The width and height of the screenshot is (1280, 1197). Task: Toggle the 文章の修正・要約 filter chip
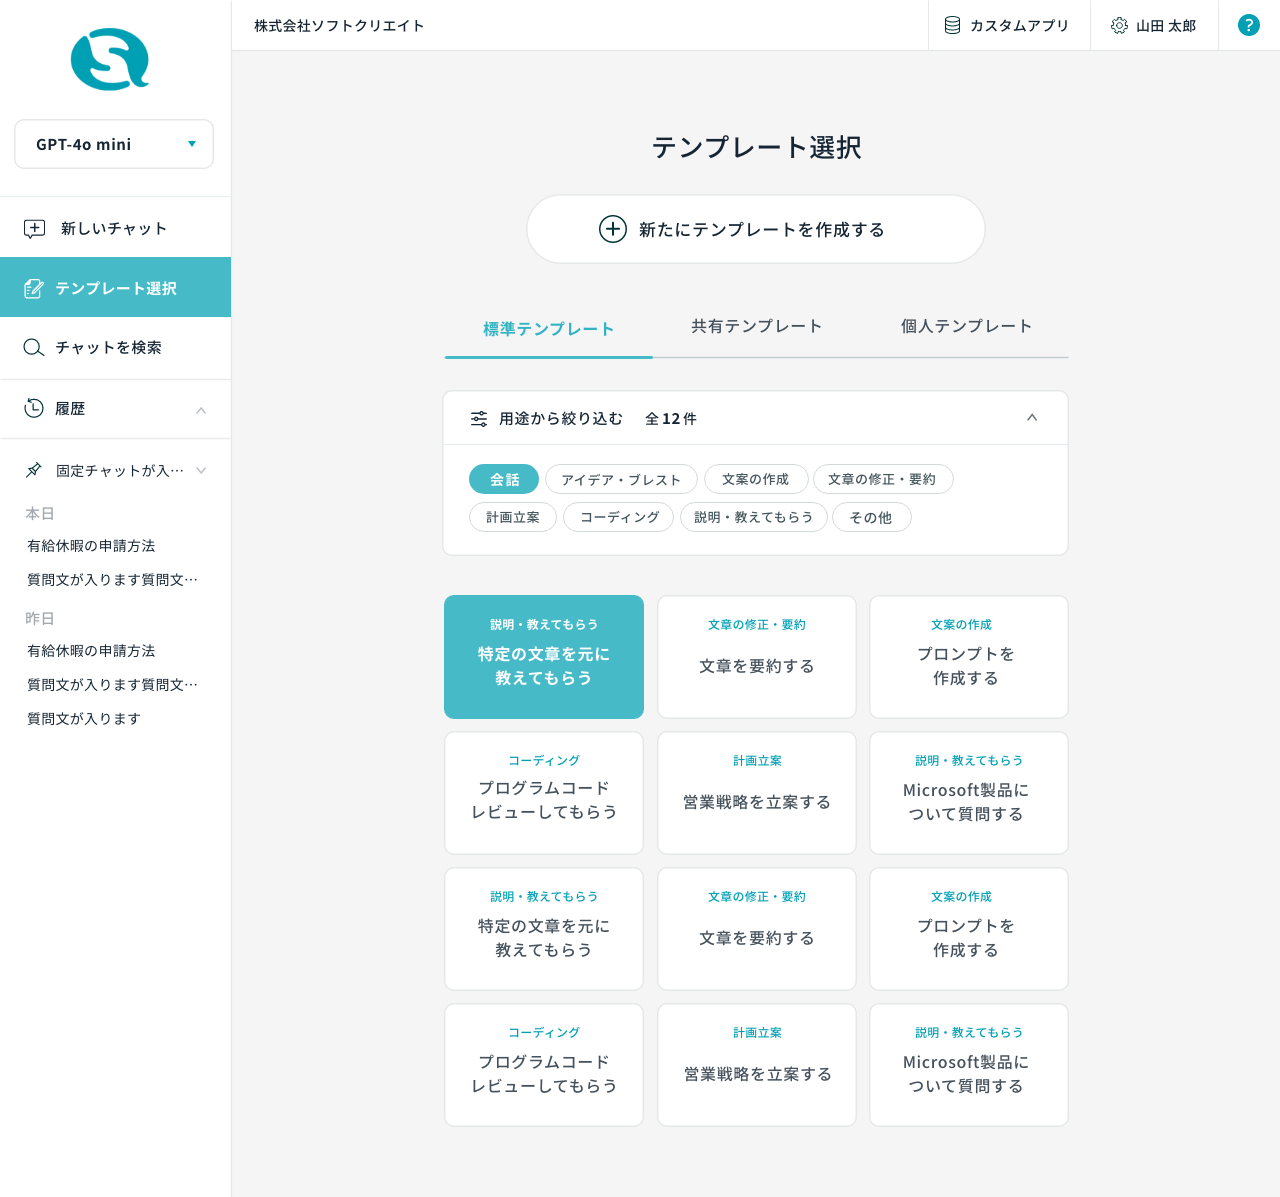(882, 479)
